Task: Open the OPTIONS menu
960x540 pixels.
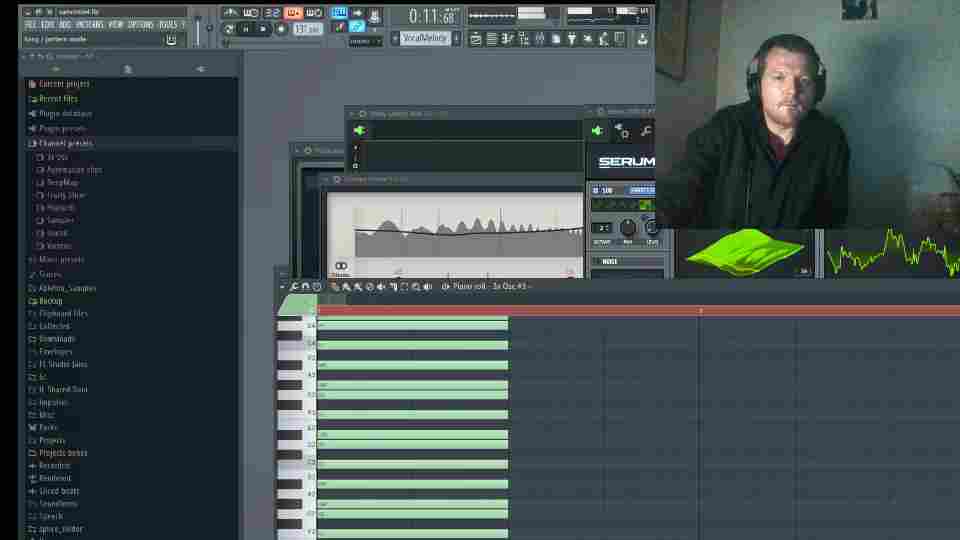Action: tap(140, 24)
